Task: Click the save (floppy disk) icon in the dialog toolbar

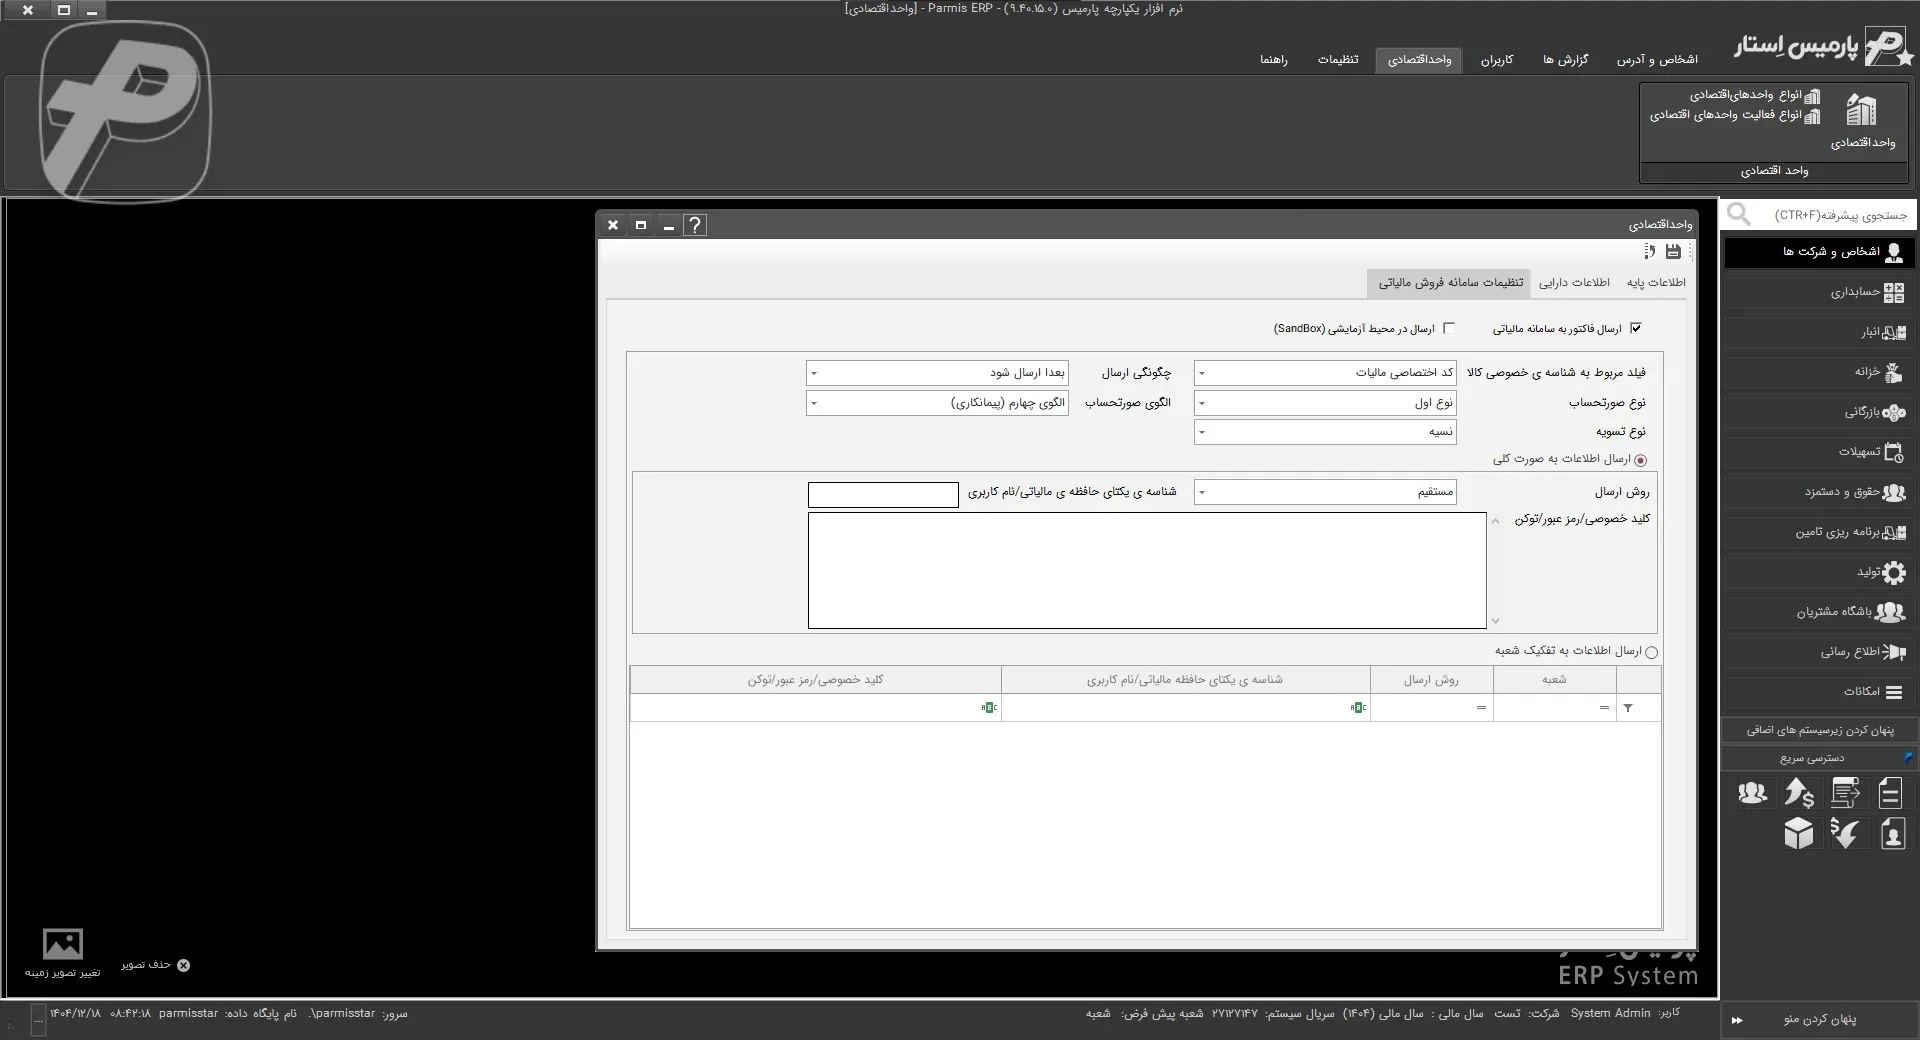Action: pyautogui.click(x=1673, y=252)
